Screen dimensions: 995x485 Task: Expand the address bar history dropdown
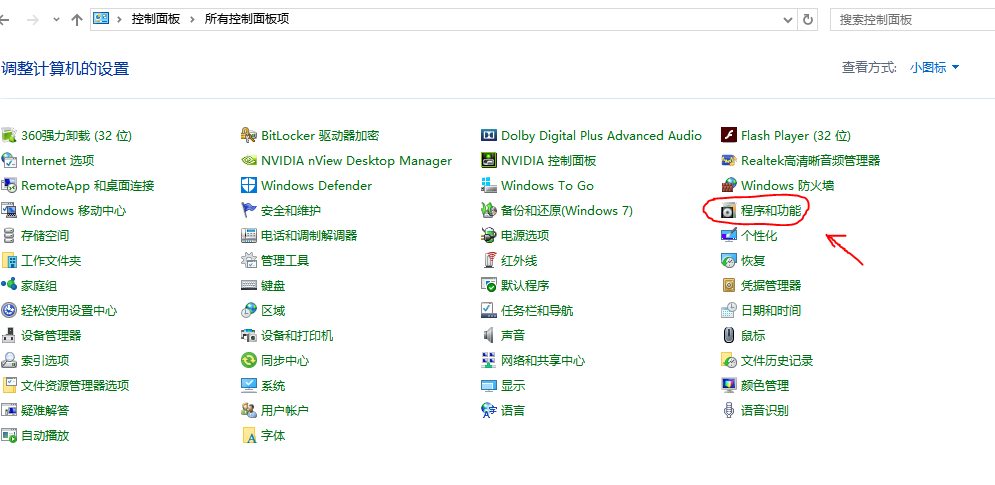(x=789, y=20)
